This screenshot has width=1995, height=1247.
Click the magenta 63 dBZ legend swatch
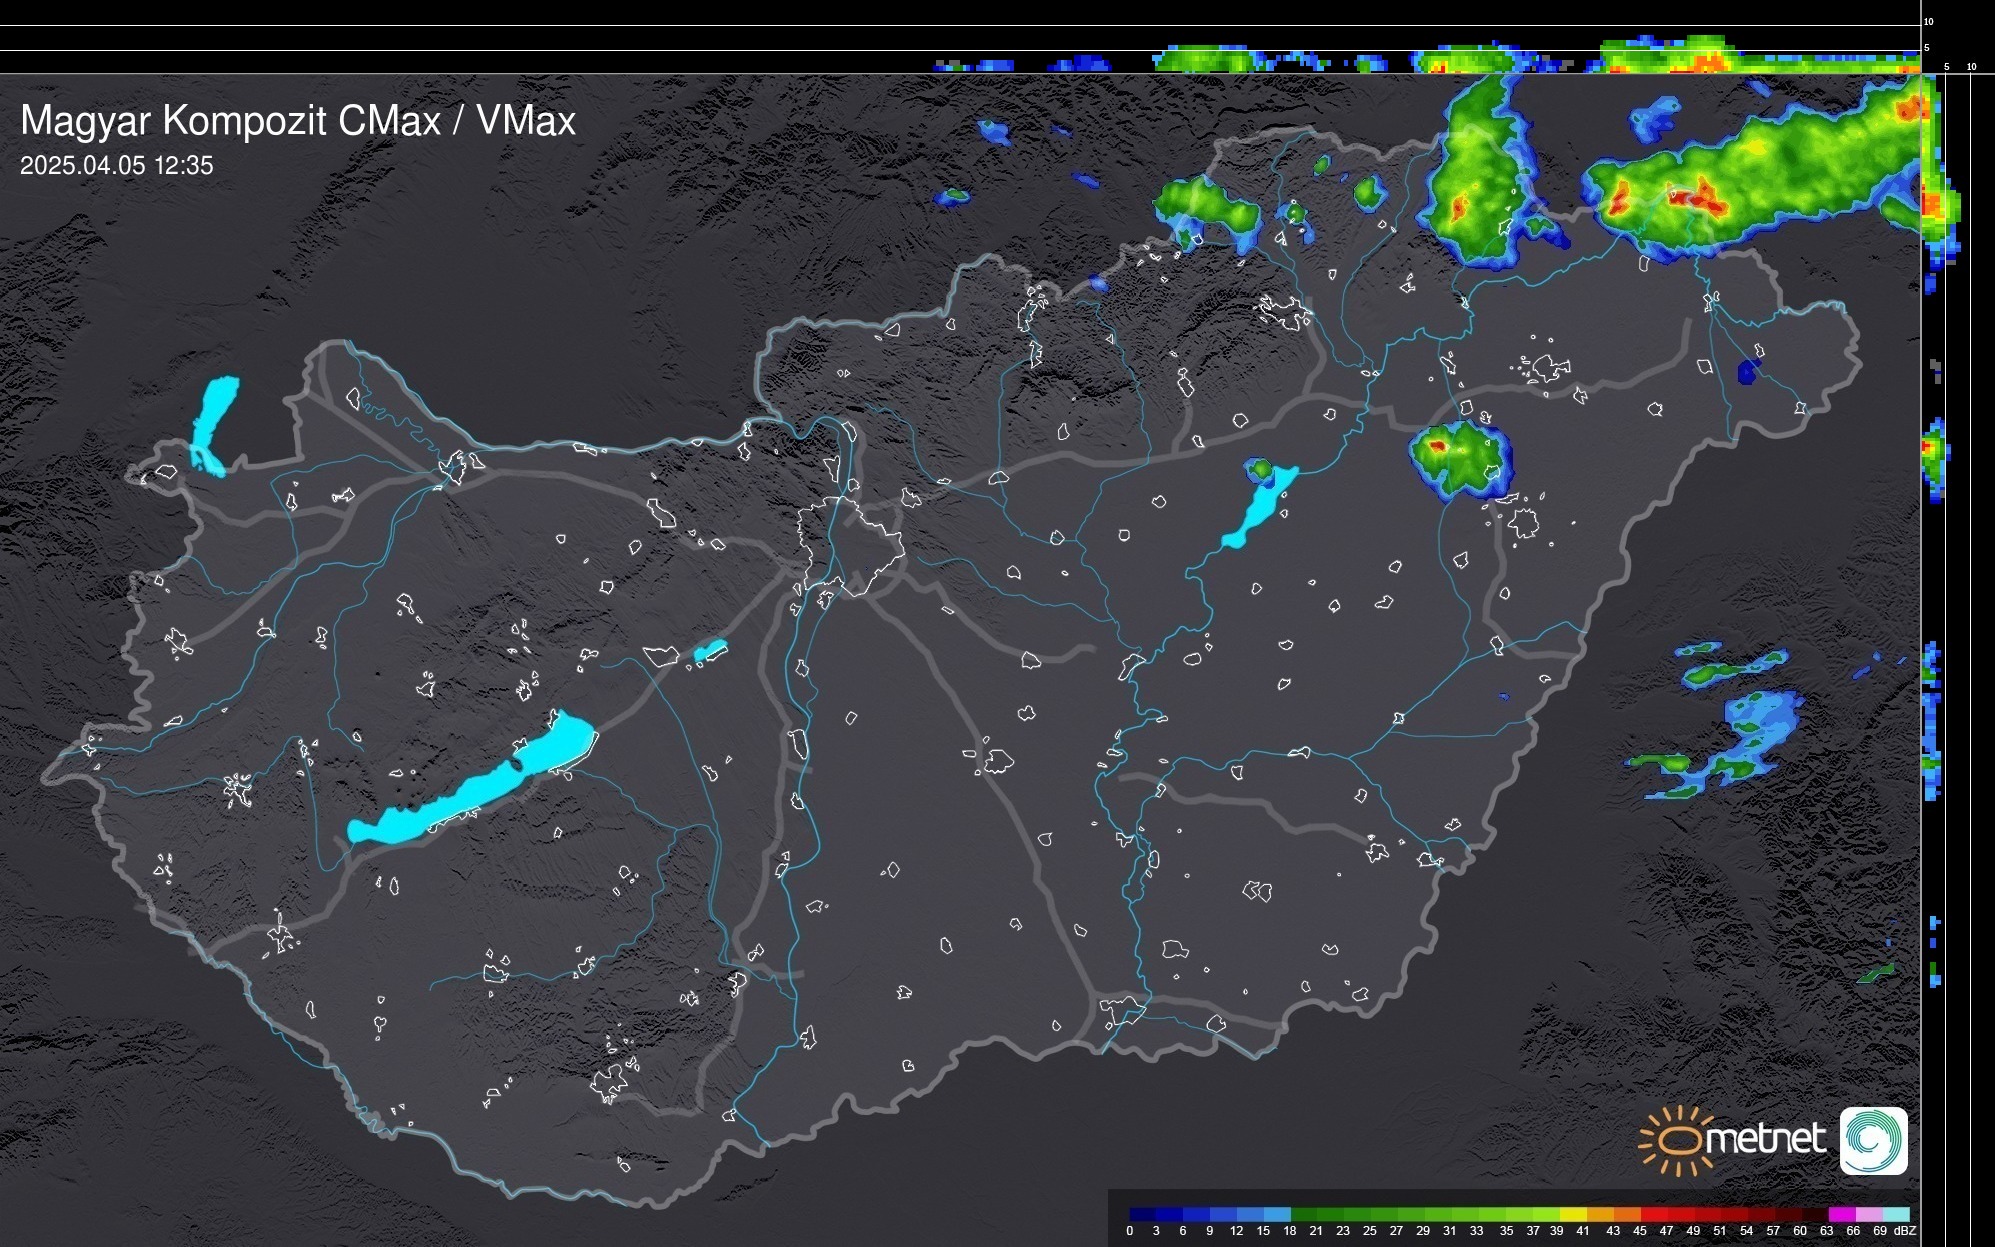[x=1841, y=1214]
